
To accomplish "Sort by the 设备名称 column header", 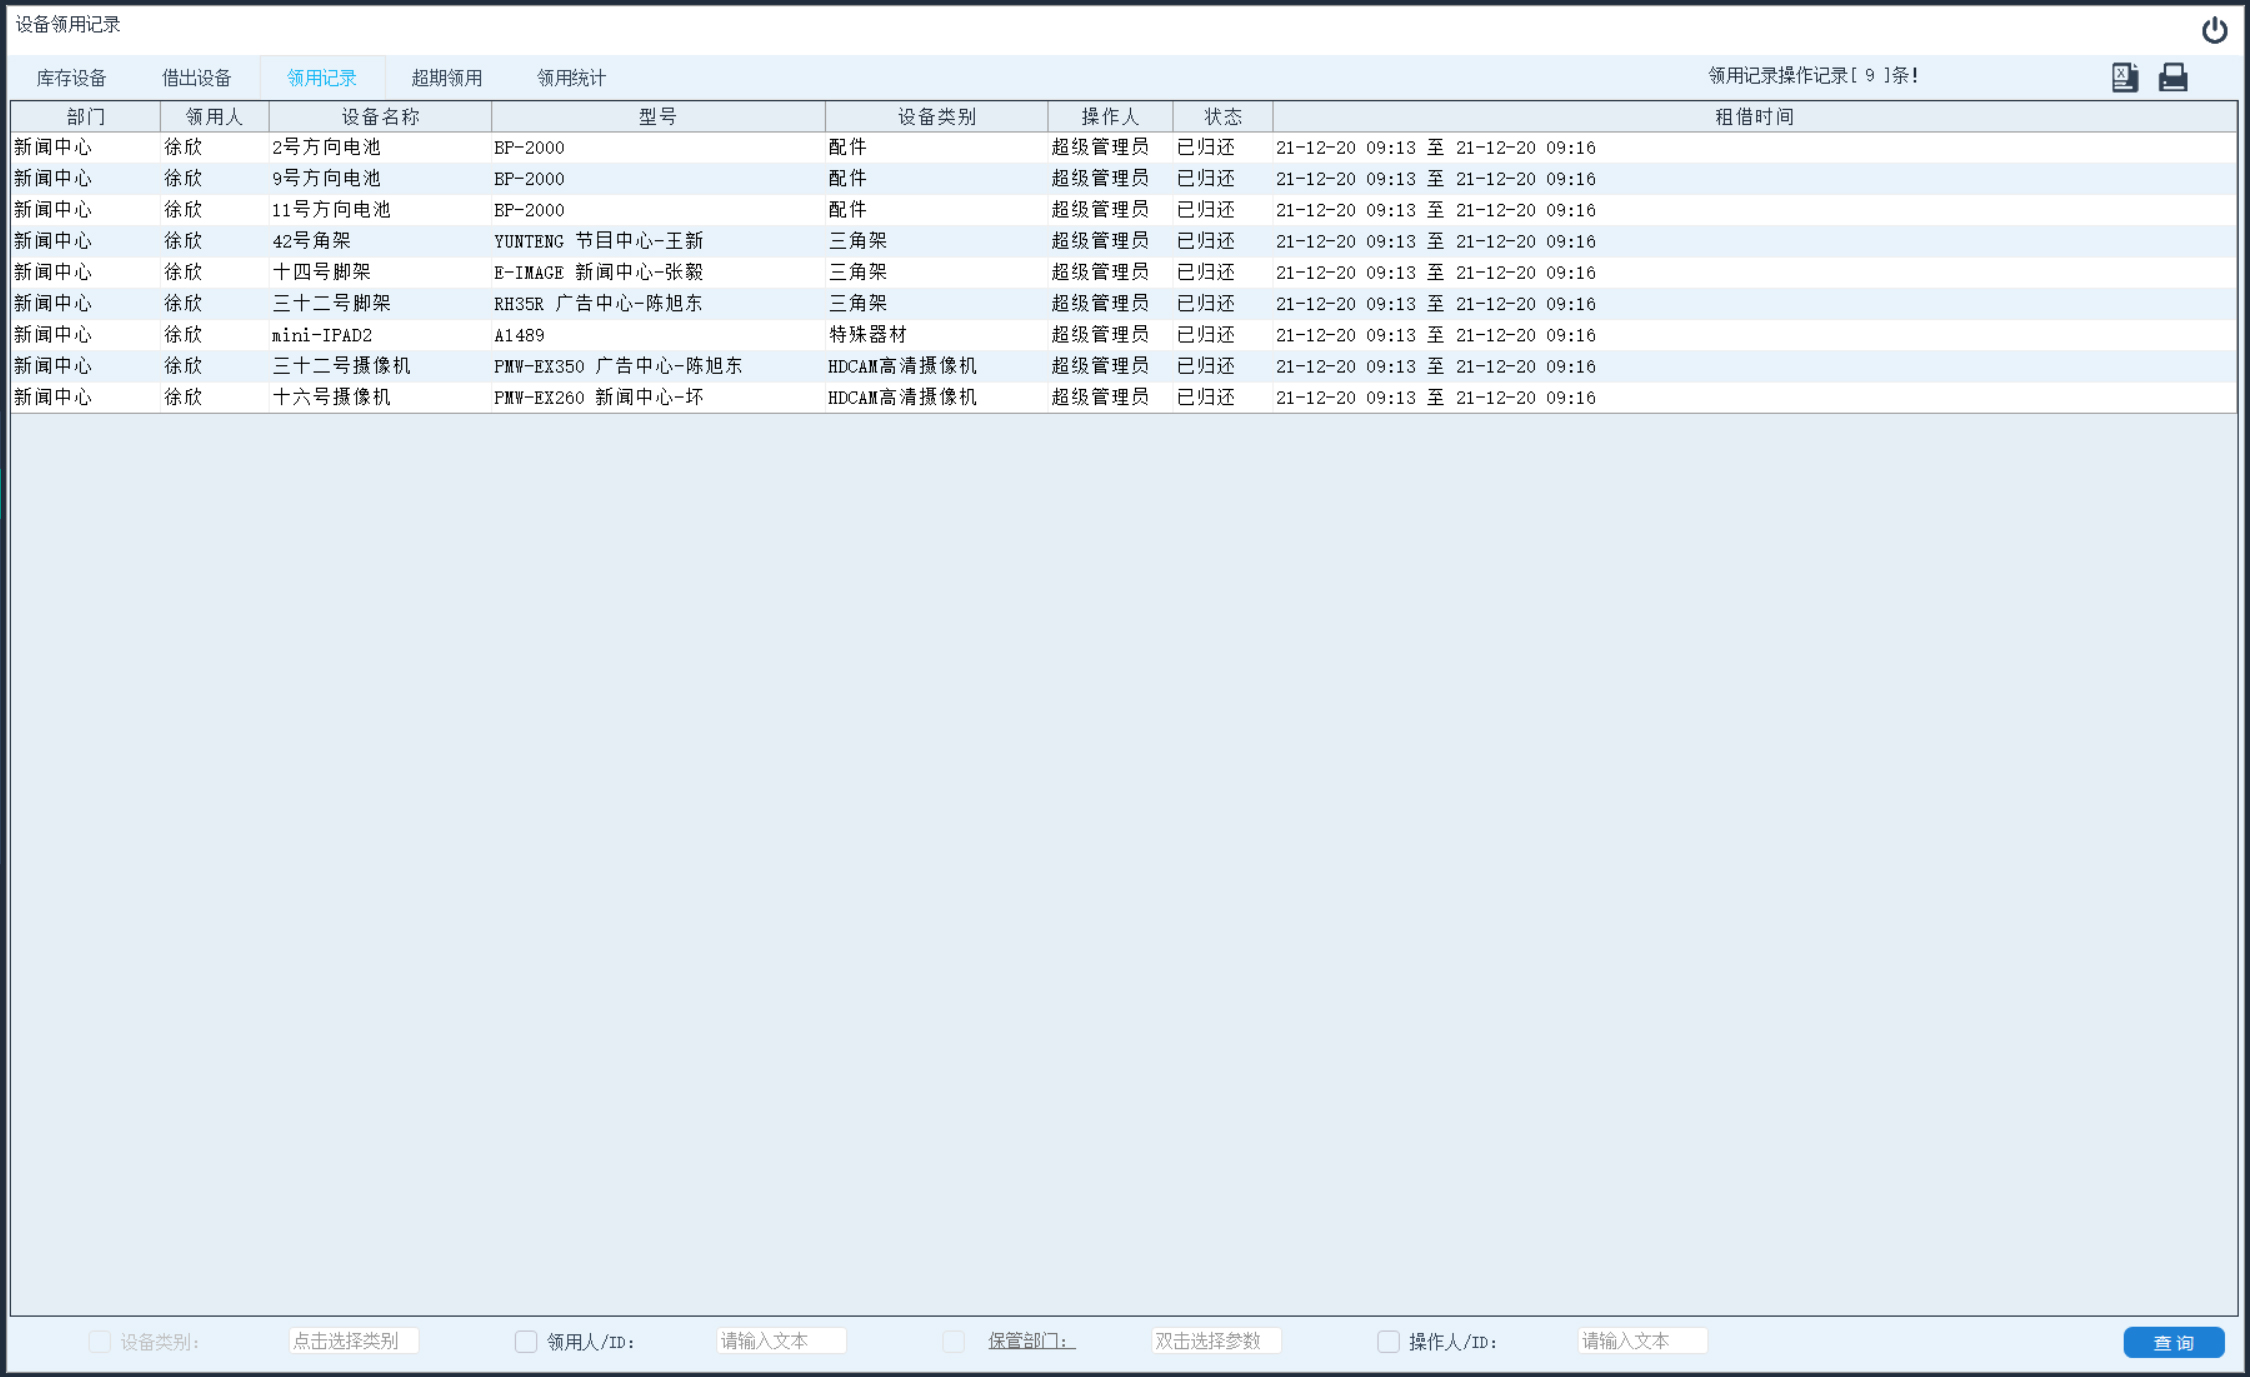I will 380,117.
